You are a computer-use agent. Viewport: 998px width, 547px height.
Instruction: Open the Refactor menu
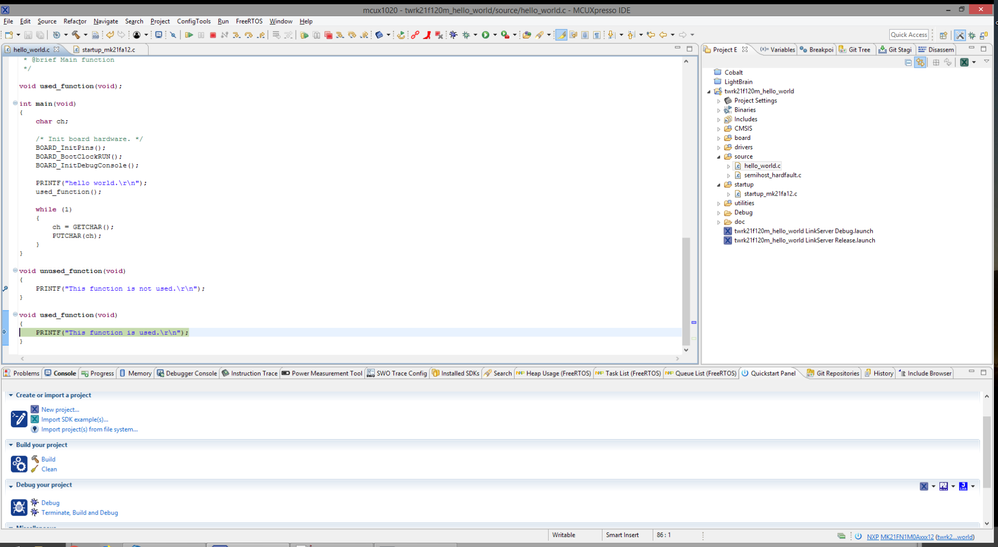pyautogui.click(x=74, y=21)
